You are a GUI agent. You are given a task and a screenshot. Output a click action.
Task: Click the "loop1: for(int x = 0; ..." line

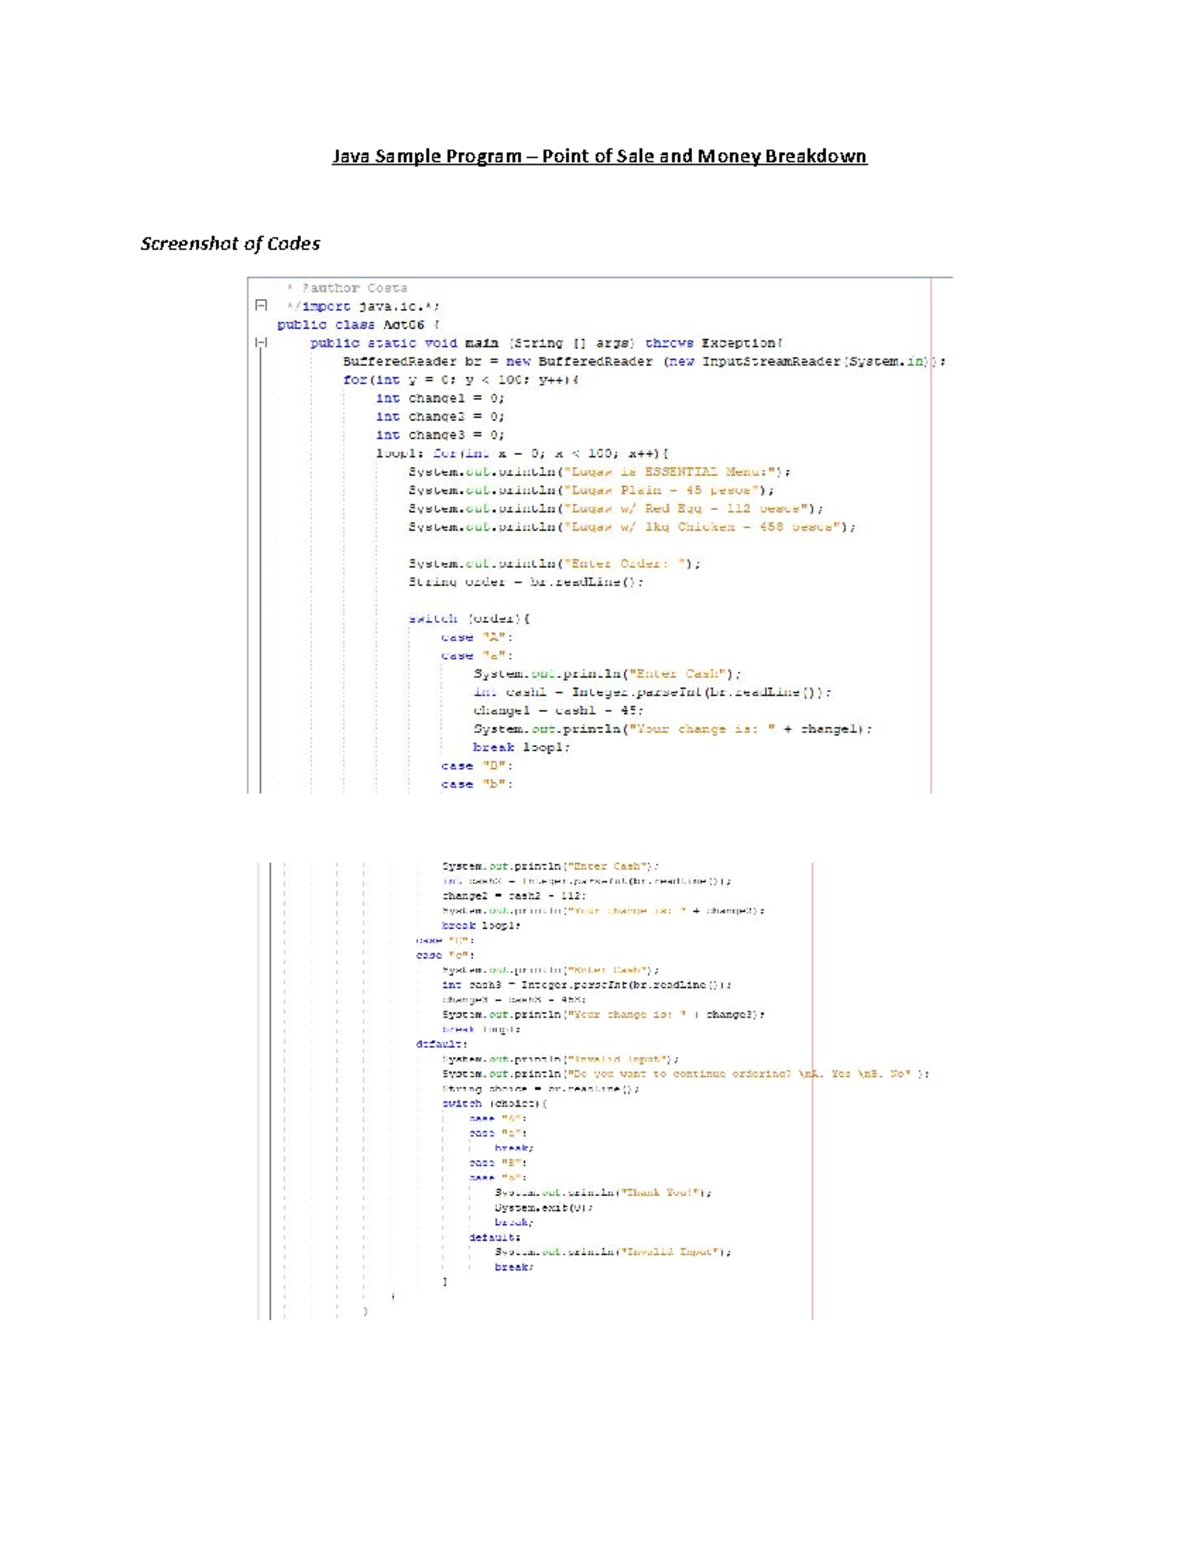pyautogui.click(x=522, y=454)
